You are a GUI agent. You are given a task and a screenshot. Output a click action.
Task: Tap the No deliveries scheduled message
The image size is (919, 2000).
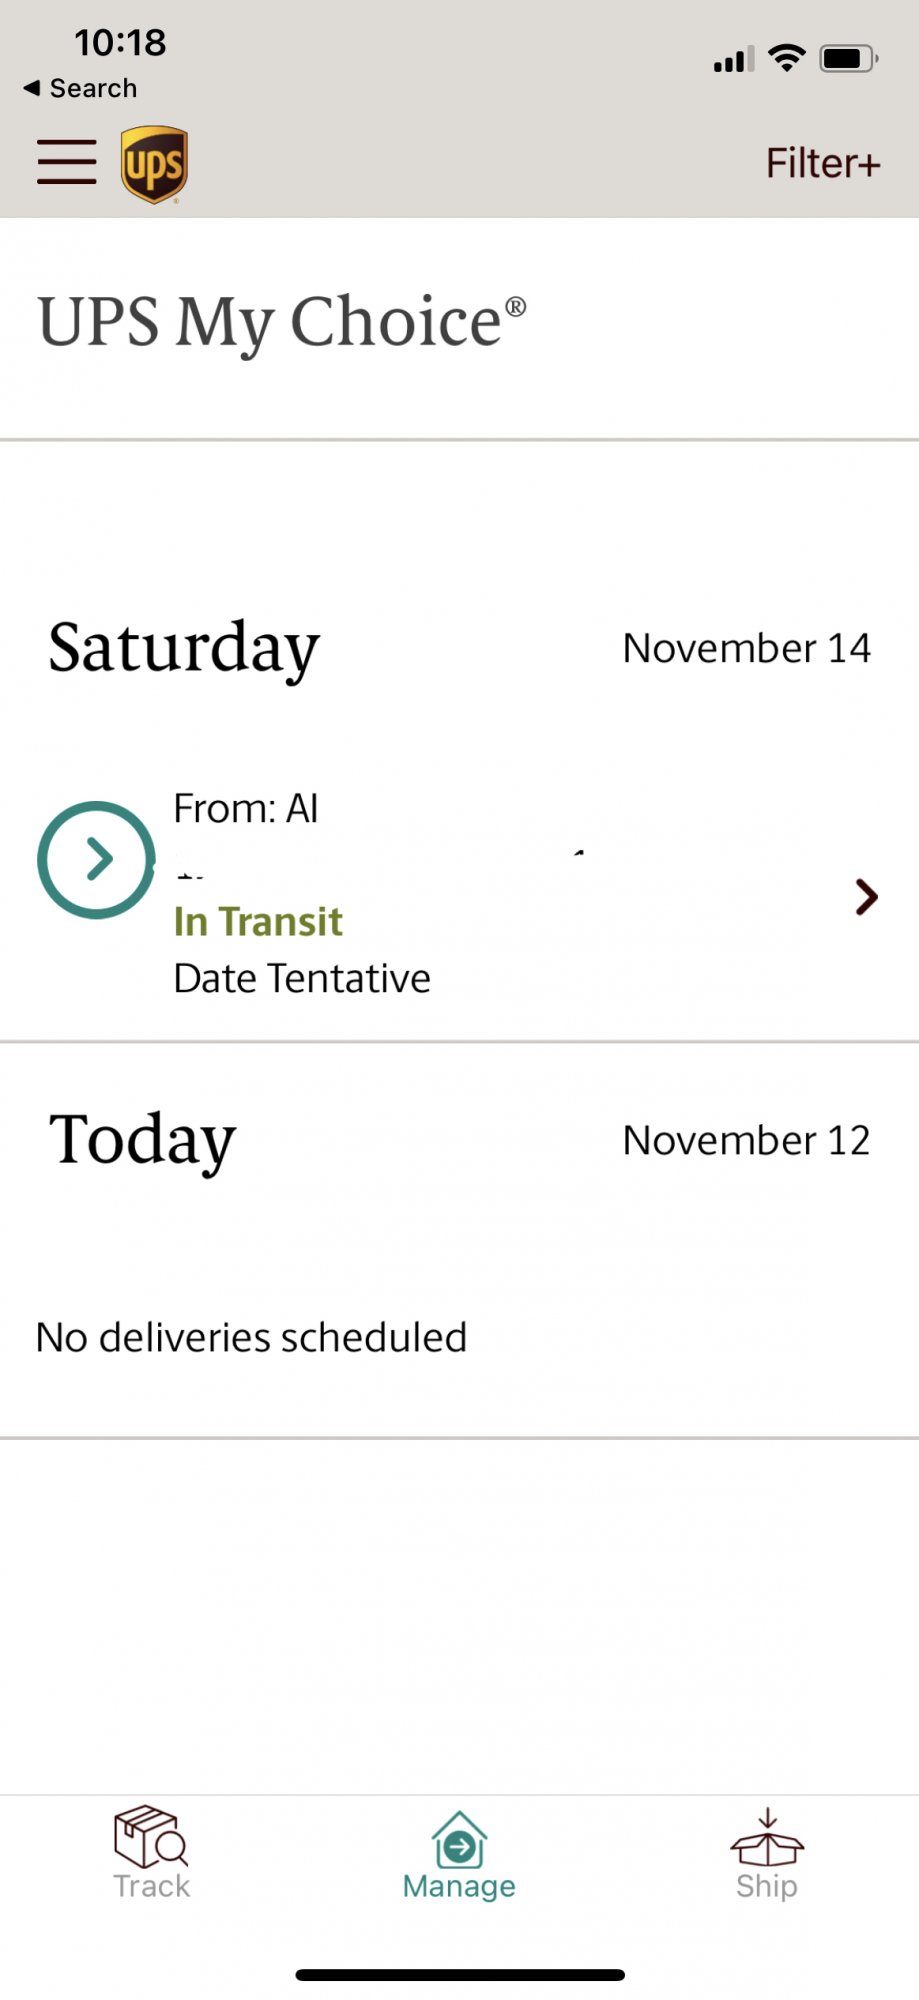(x=251, y=1337)
